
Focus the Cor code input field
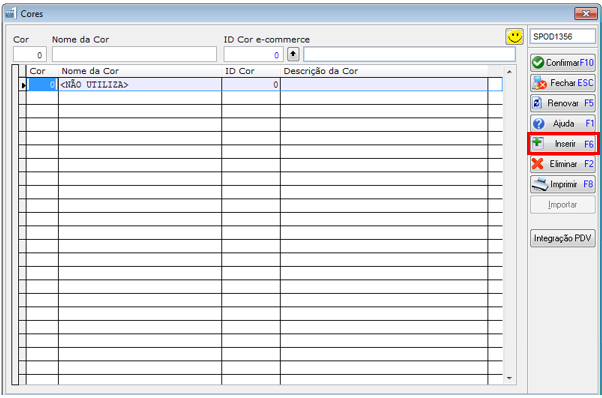pyautogui.click(x=30, y=54)
